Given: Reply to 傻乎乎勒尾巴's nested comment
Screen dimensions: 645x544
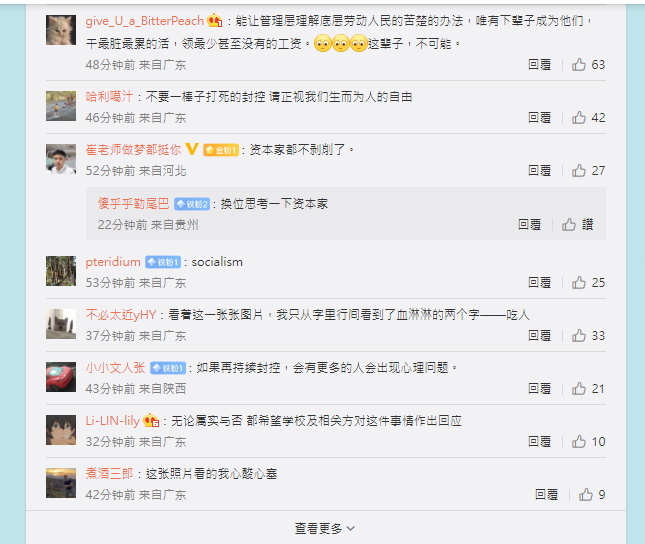Looking at the screenshot, I should [x=529, y=224].
